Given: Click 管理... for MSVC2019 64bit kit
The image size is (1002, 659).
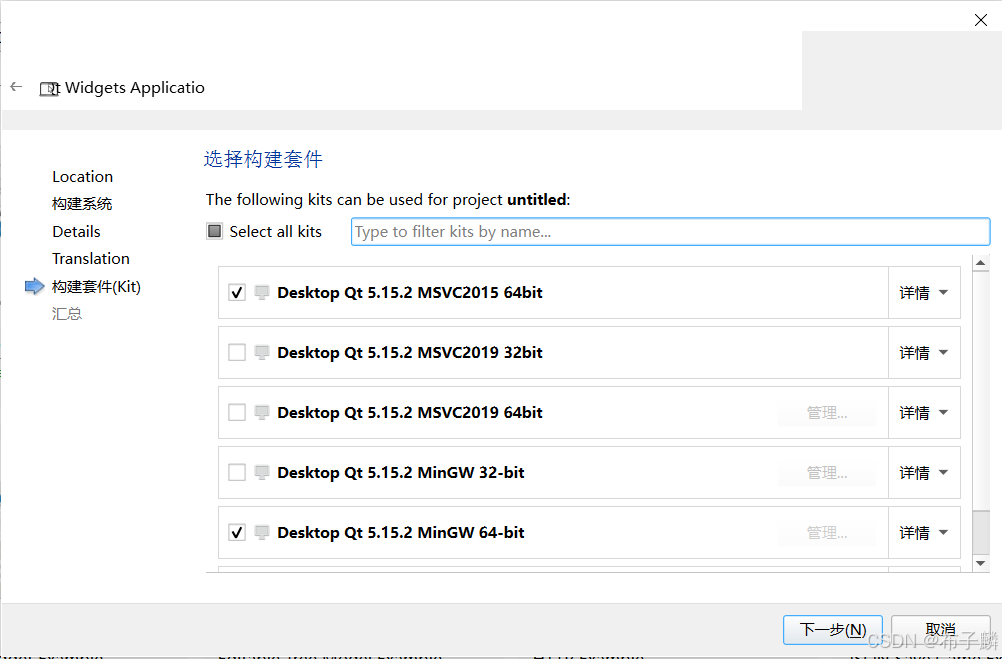Looking at the screenshot, I should click(827, 413).
